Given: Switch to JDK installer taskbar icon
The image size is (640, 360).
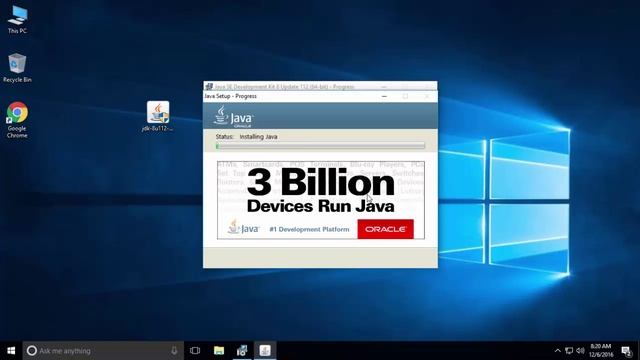Looking at the screenshot, I should [242, 351].
